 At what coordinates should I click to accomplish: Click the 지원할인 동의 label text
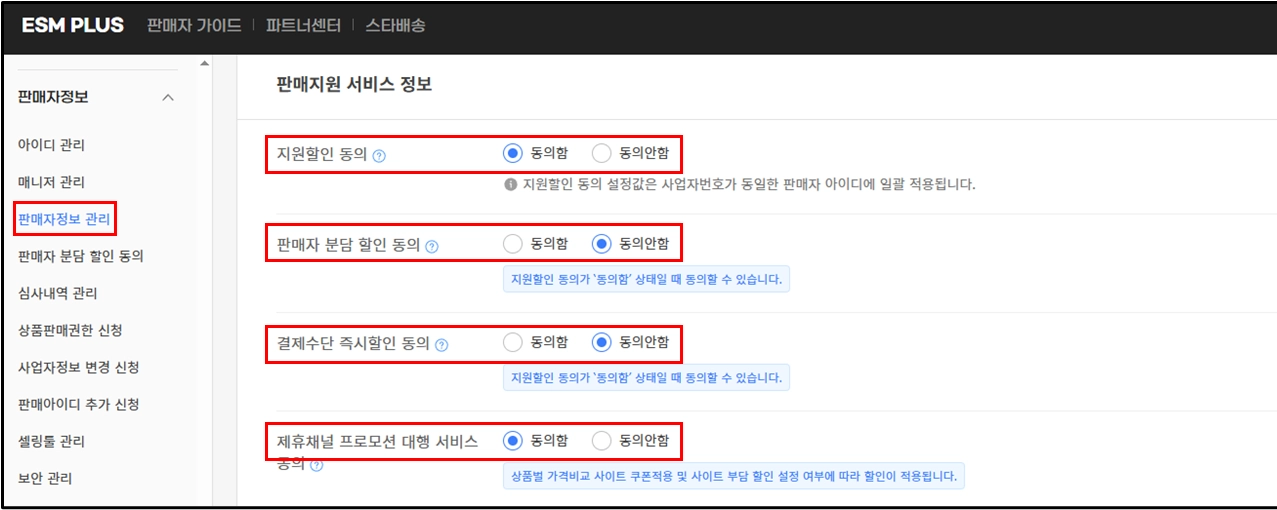(x=322, y=155)
